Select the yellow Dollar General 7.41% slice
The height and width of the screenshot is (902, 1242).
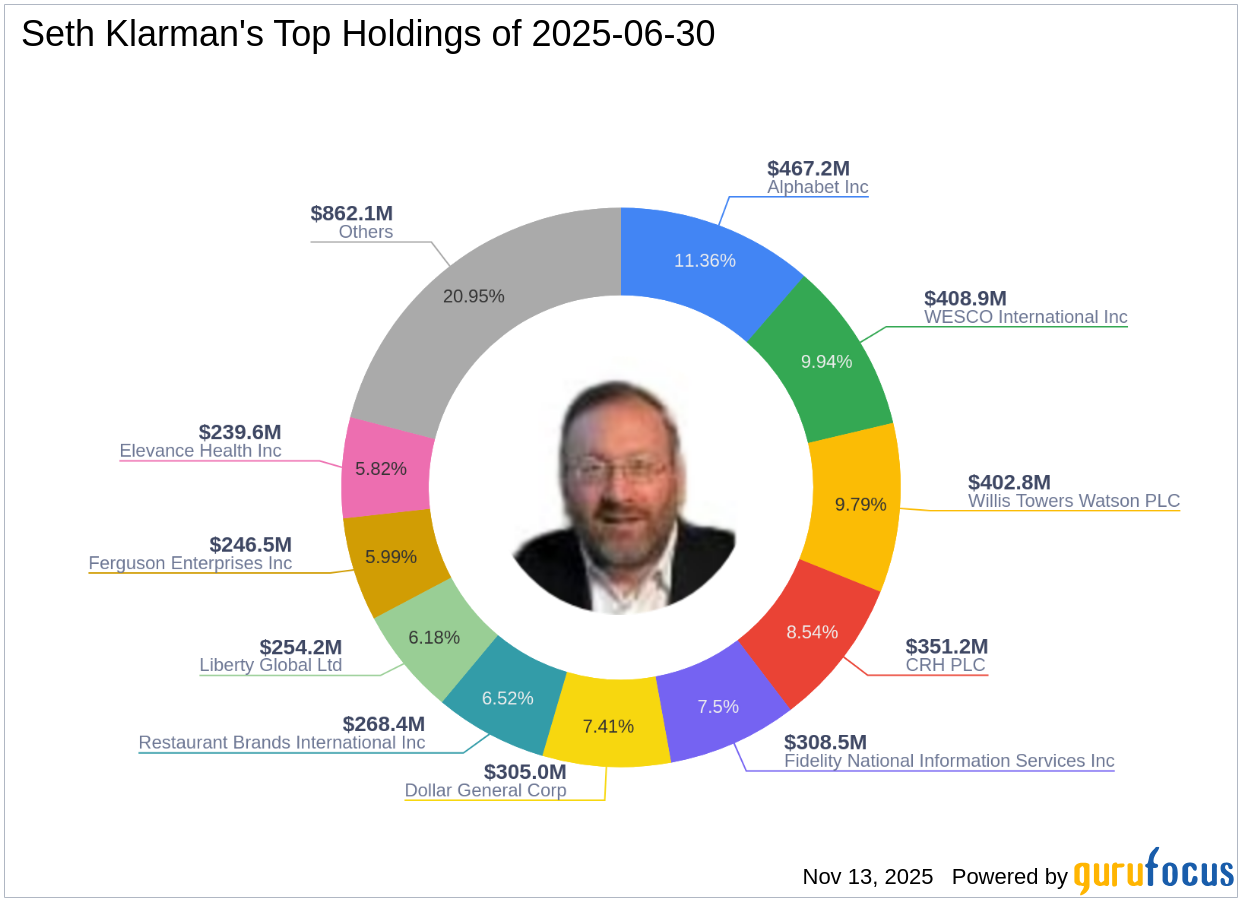pyautogui.click(x=608, y=725)
